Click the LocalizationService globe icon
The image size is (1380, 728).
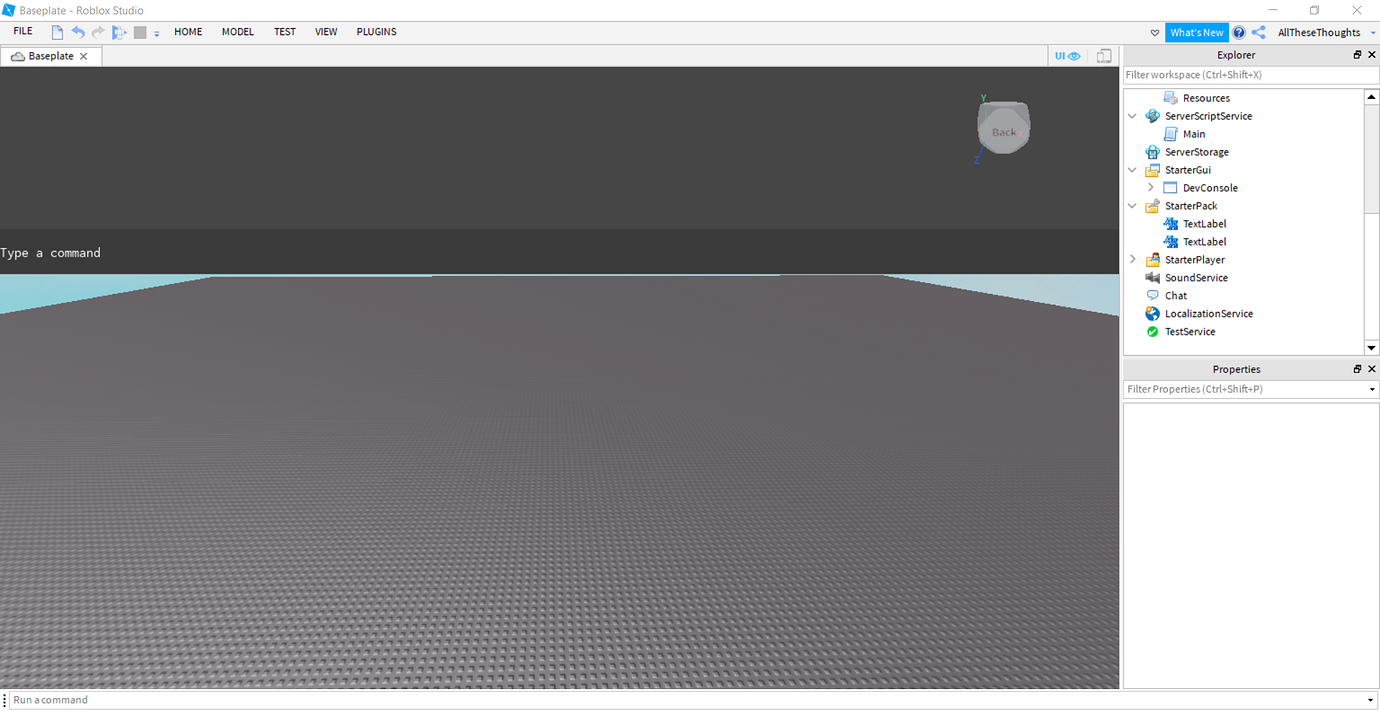coord(1153,314)
